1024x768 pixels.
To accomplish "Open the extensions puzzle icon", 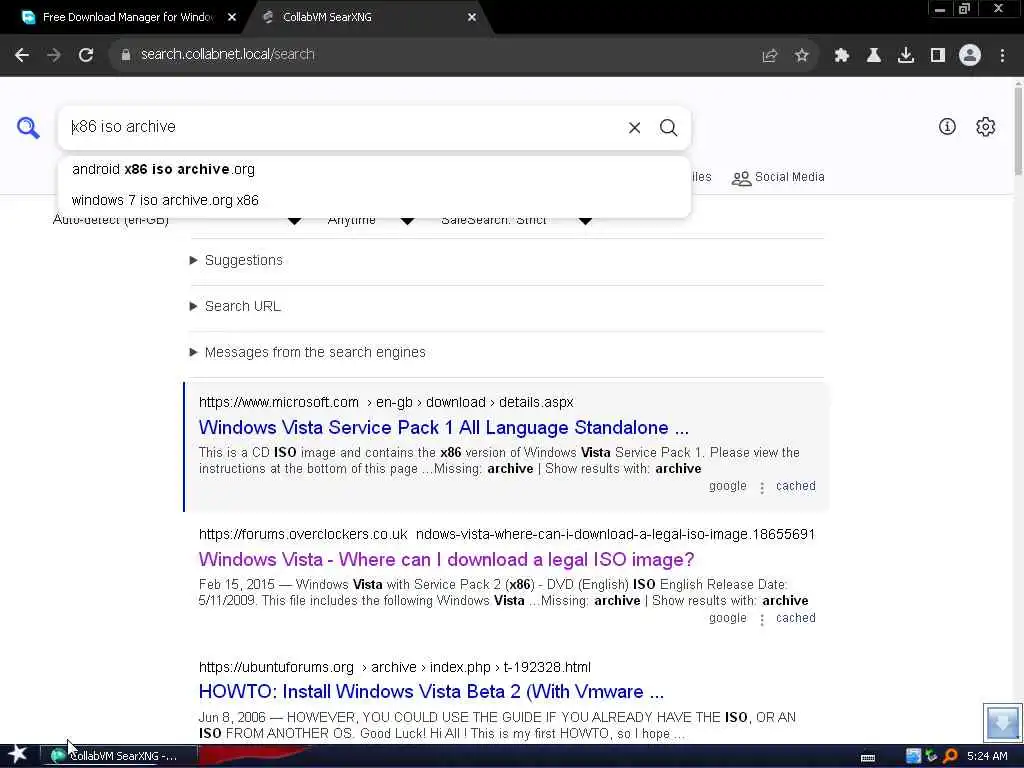I will pyautogui.click(x=841, y=56).
